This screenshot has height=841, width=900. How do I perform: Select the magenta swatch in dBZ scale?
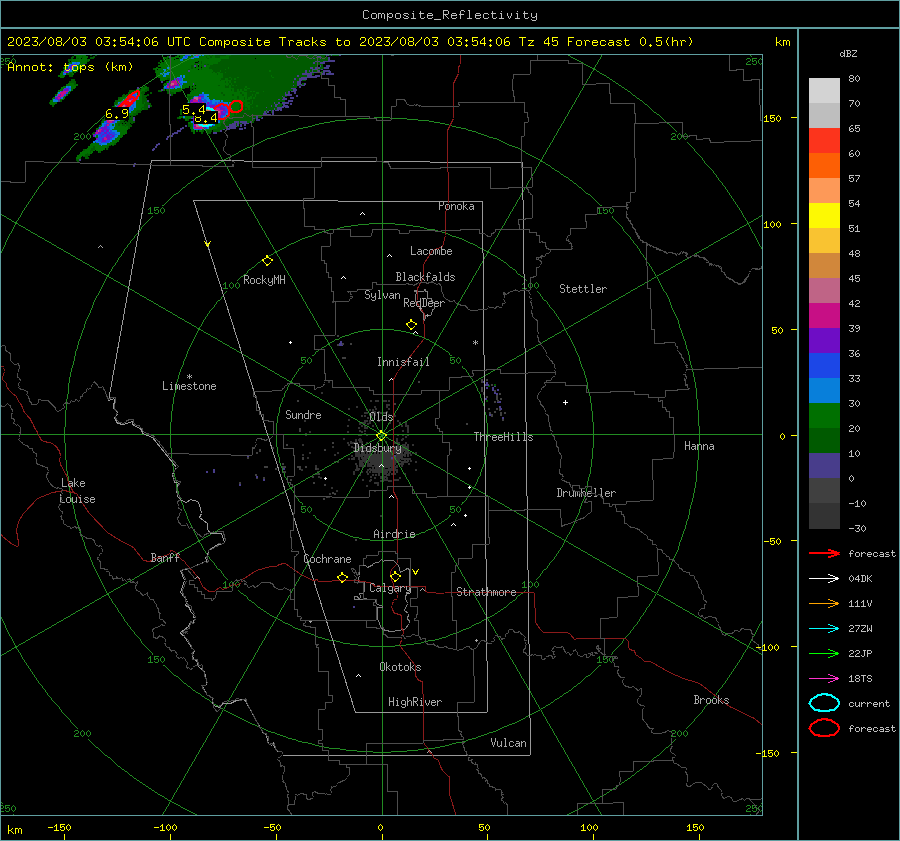pyautogui.click(x=824, y=316)
